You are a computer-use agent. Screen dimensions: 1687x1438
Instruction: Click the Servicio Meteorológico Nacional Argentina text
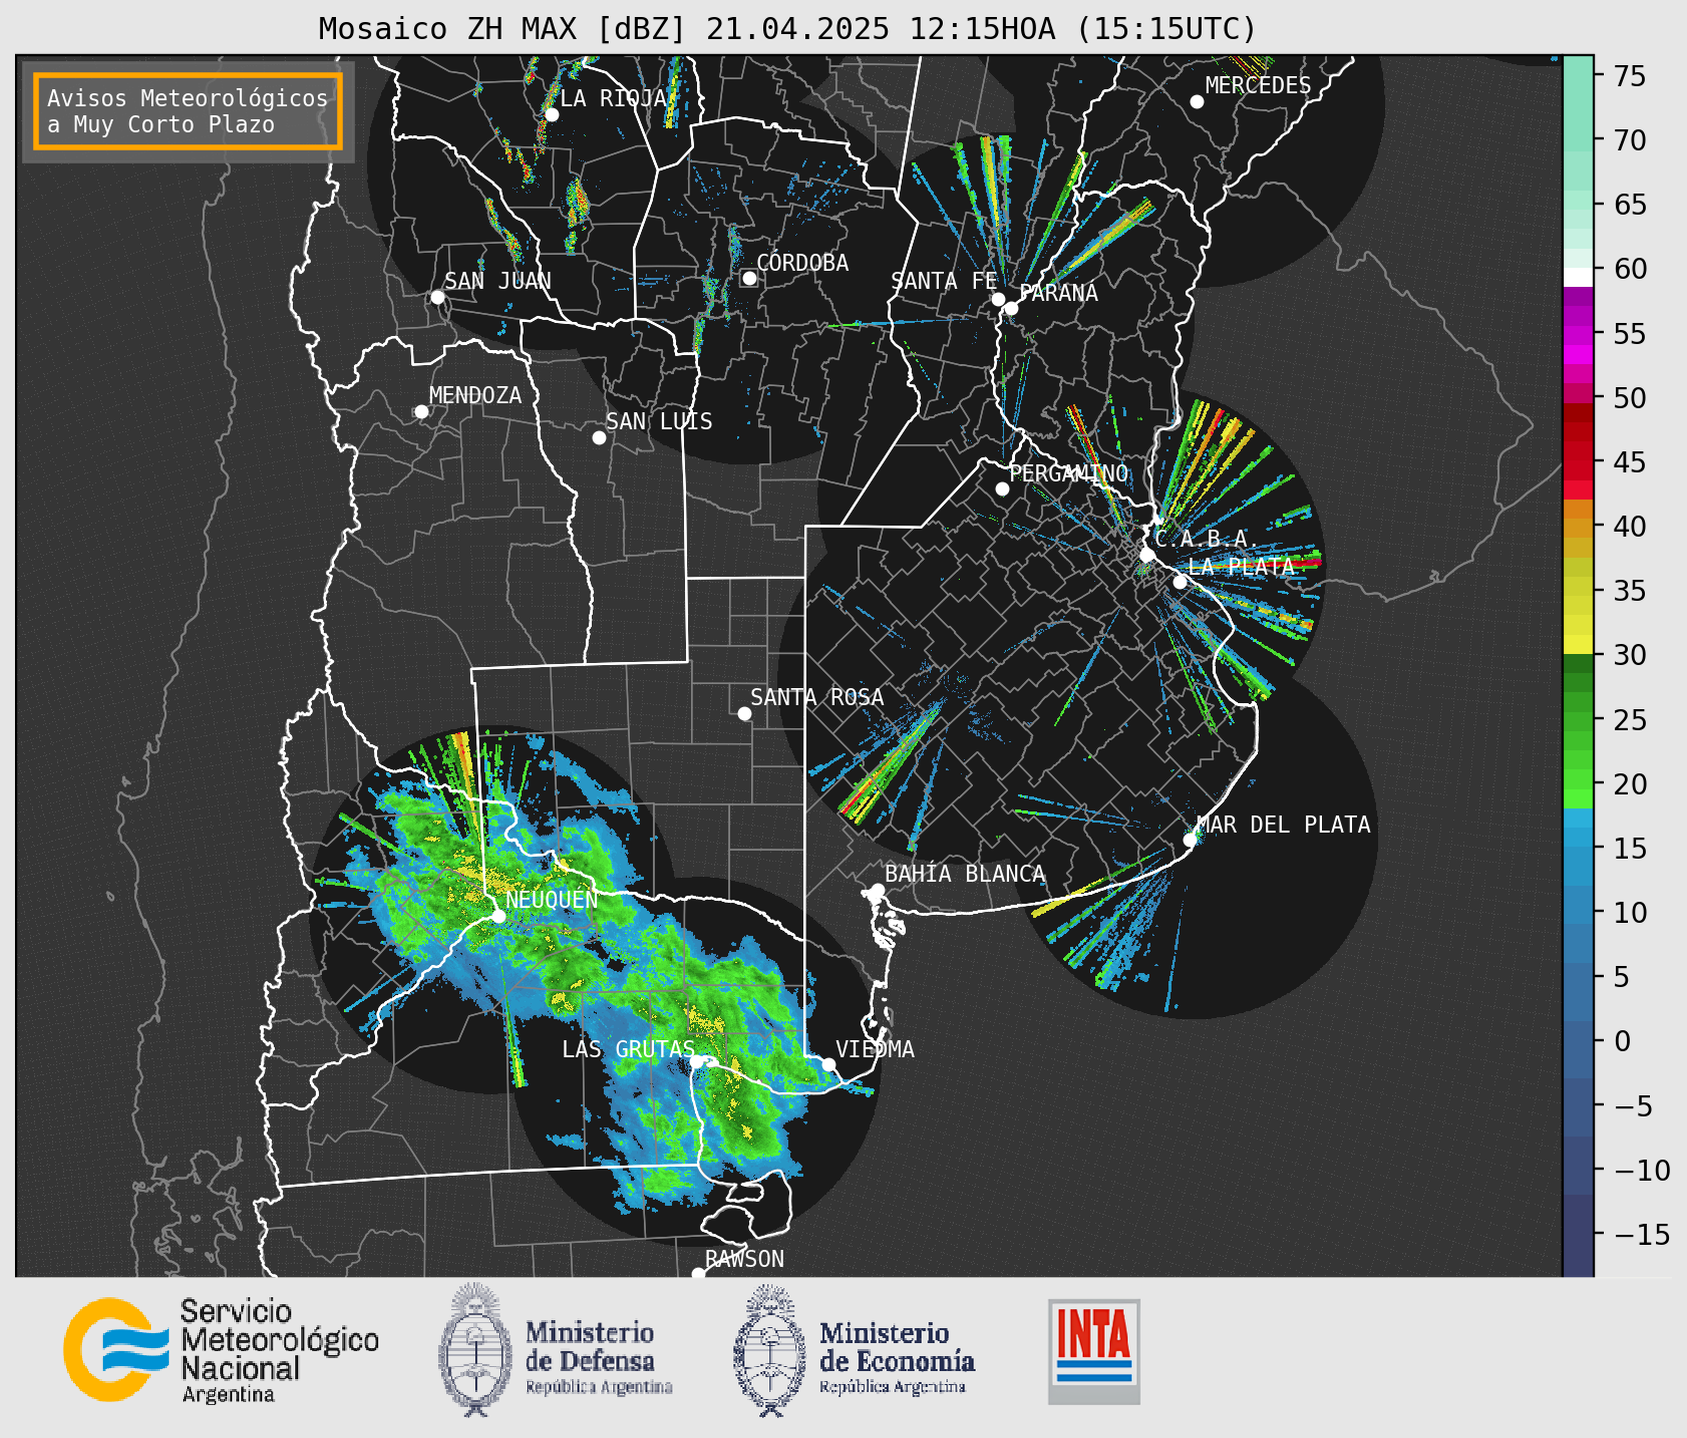(x=280, y=1352)
